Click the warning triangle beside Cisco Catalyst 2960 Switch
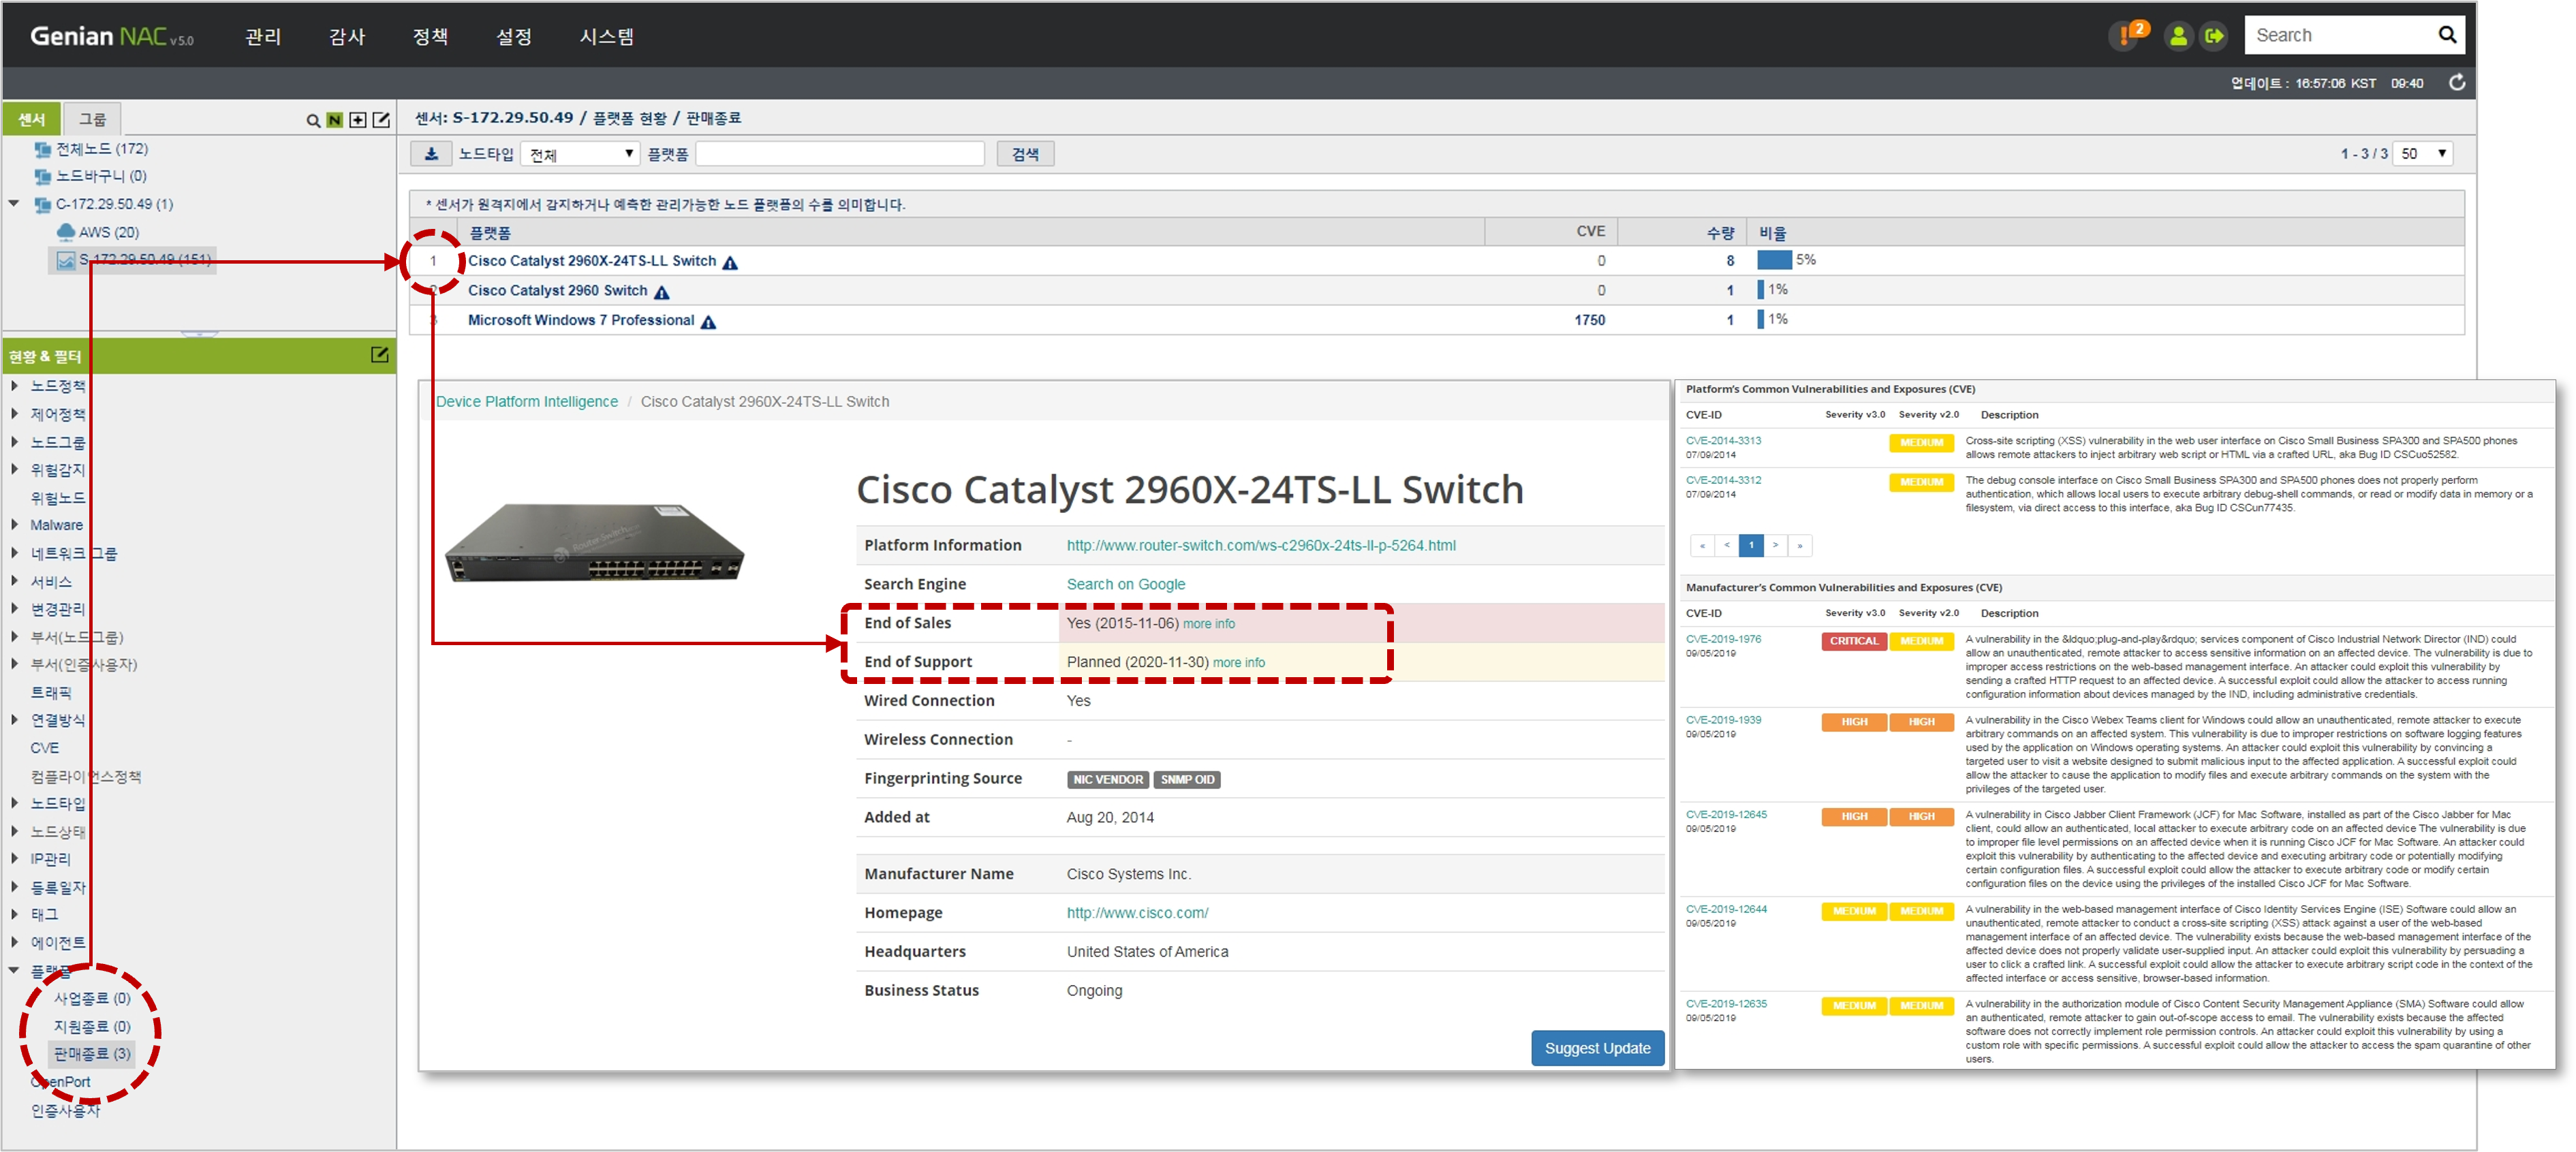This screenshot has height=1152, width=2576. [x=662, y=292]
